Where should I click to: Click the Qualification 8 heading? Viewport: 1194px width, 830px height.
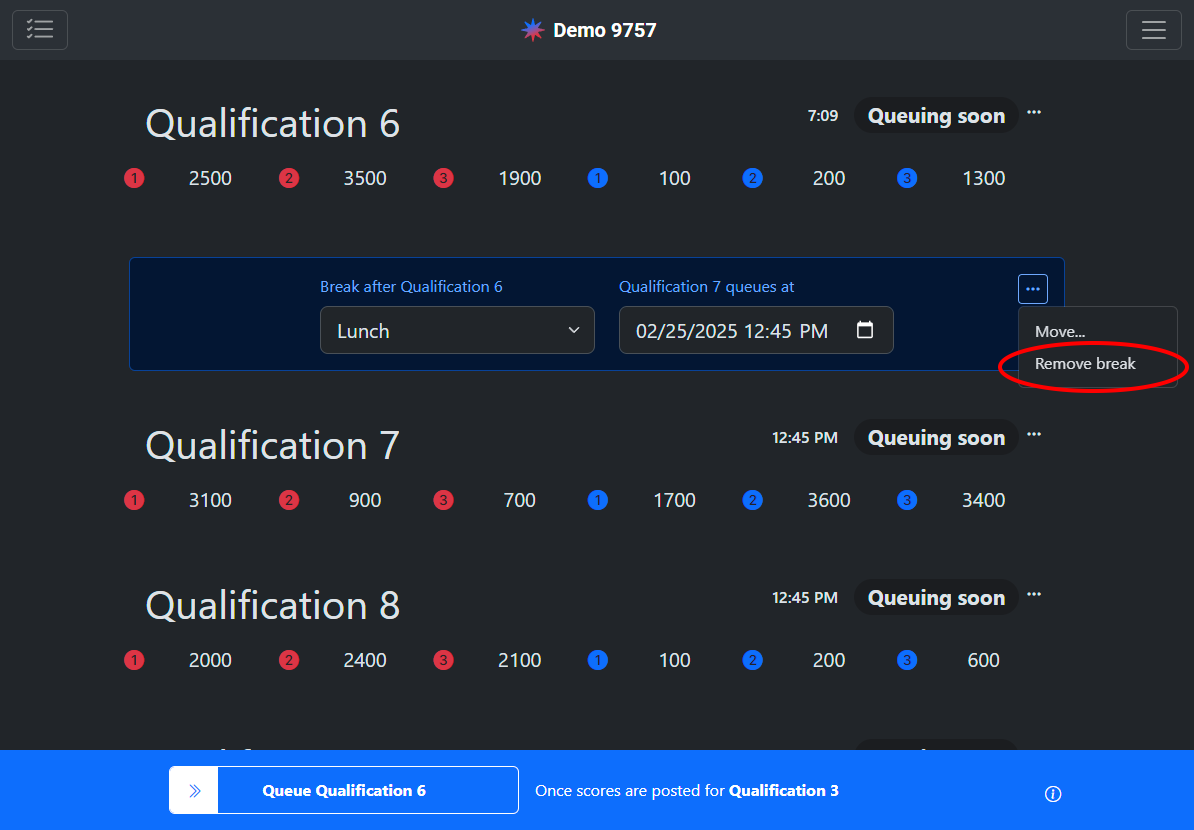[x=273, y=606]
